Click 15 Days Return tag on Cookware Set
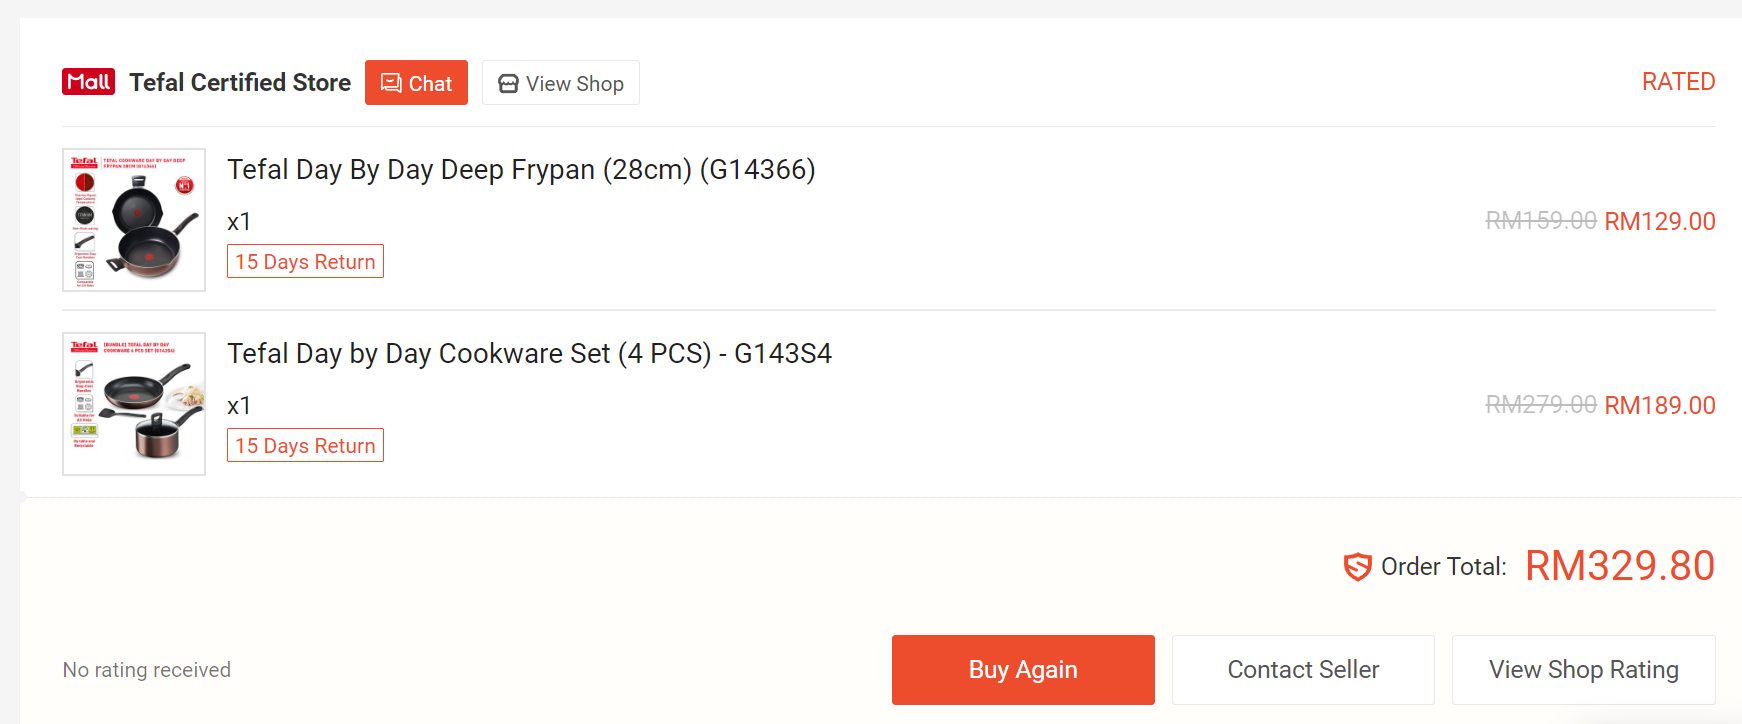Screen dimensions: 1742x724 [x=305, y=446]
